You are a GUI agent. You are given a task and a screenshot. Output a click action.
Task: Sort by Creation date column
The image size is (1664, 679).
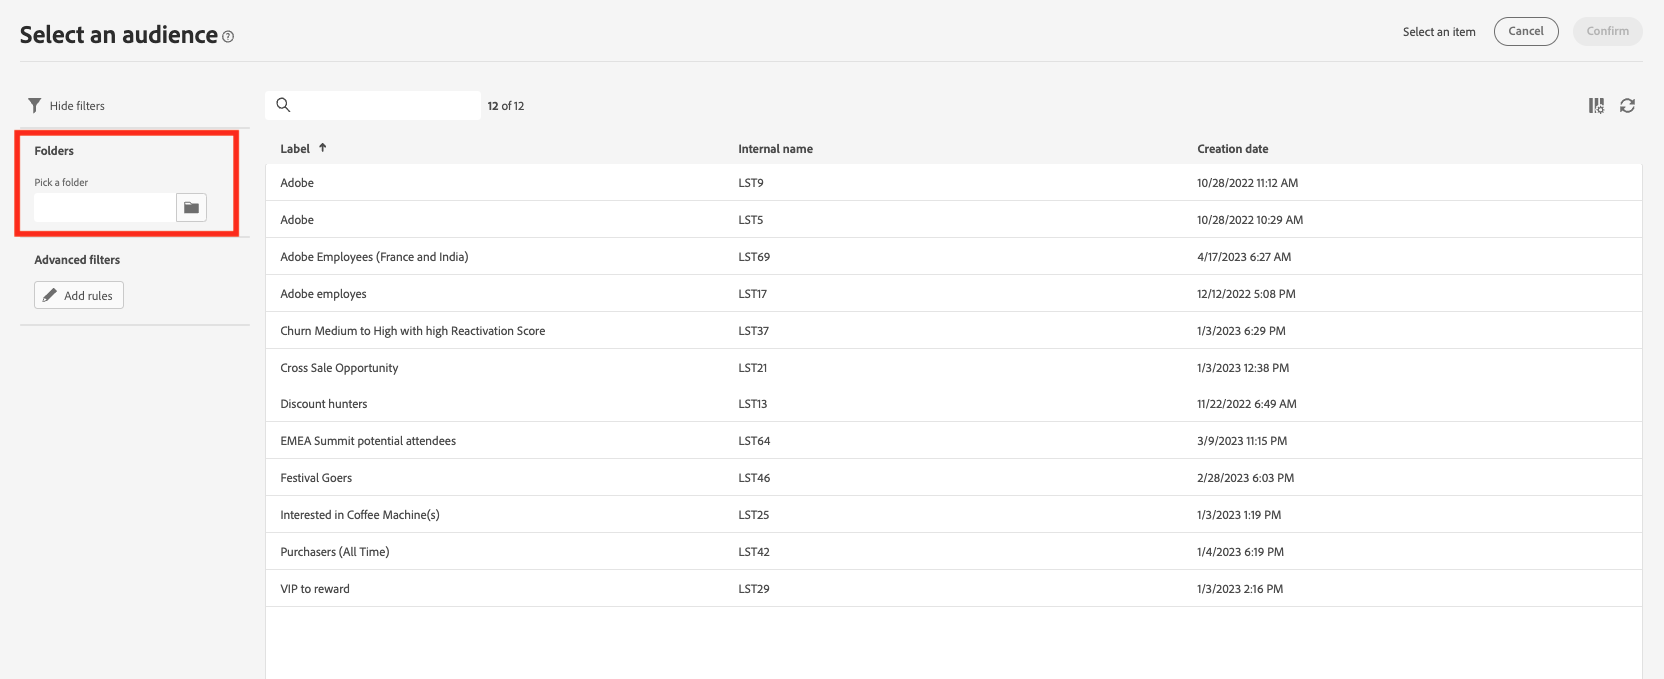[1232, 149]
